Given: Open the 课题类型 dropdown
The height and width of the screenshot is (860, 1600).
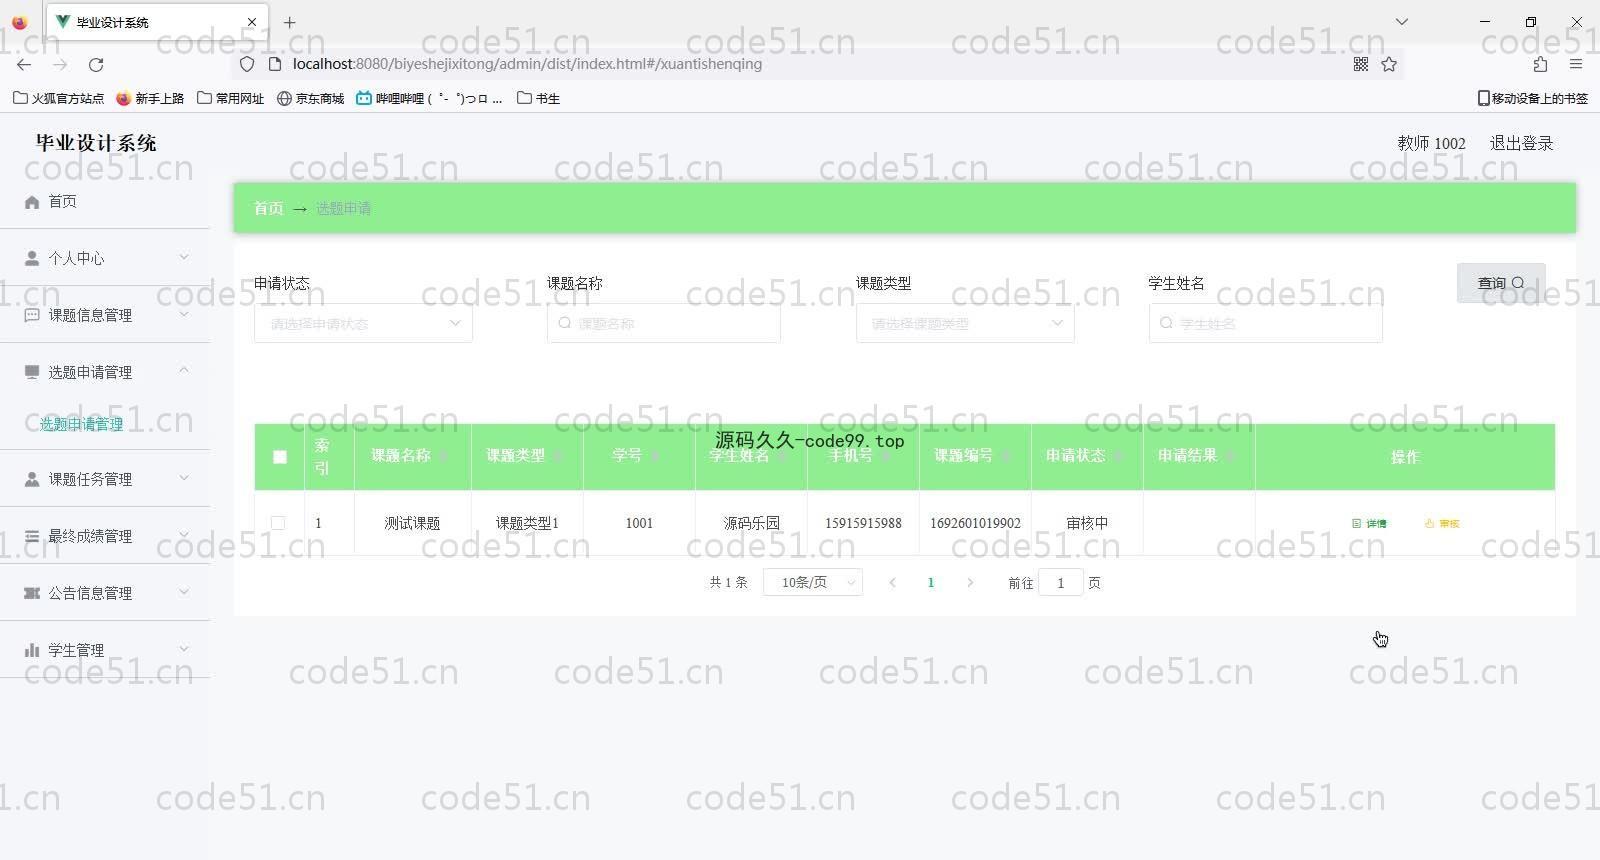Looking at the screenshot, I should tap(965, 323).
